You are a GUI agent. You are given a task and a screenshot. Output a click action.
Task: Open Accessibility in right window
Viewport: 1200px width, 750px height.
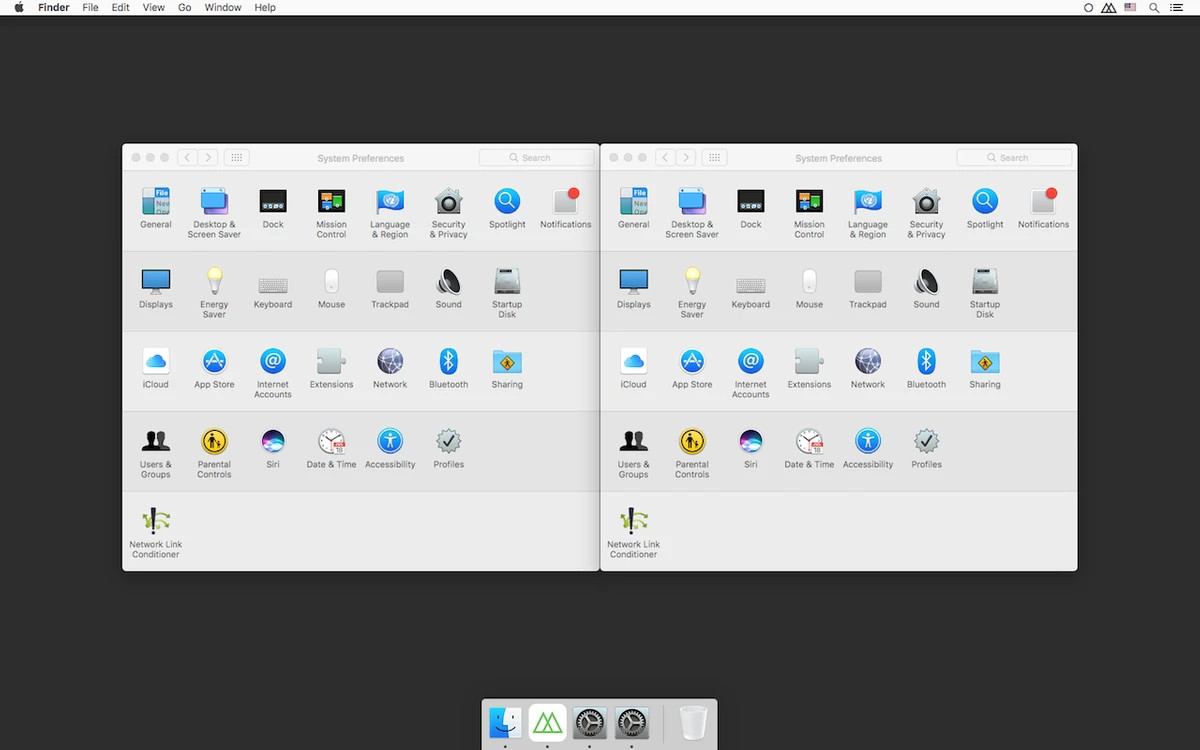[868, 448]
